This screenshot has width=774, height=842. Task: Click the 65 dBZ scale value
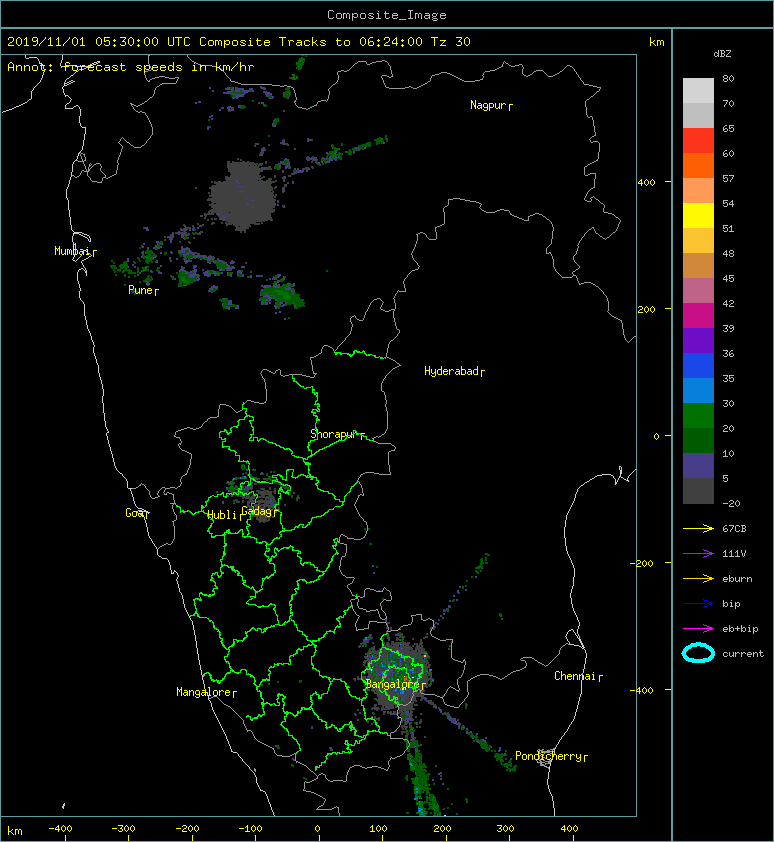(x=728, y=128)
